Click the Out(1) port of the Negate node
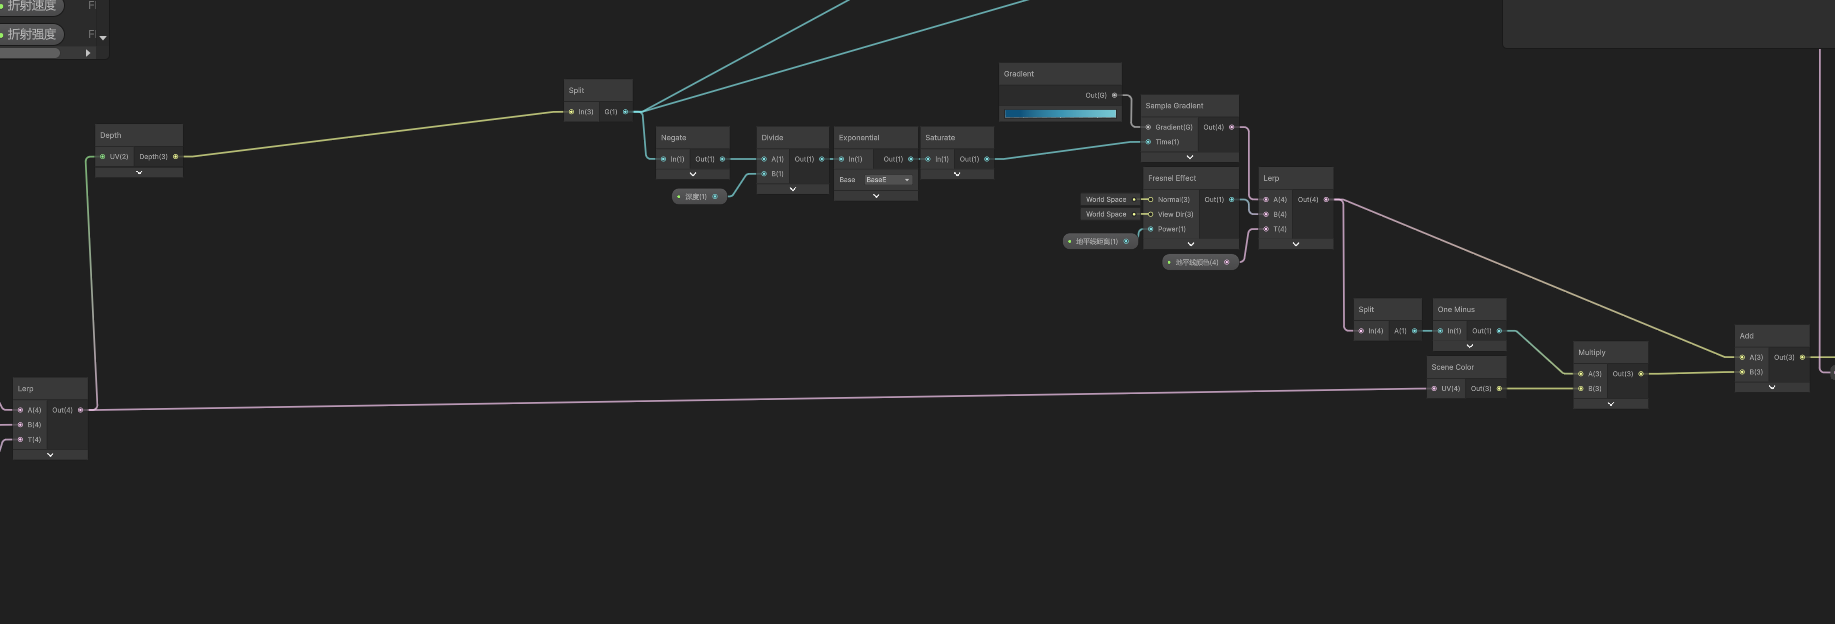 tap(723, 159)
